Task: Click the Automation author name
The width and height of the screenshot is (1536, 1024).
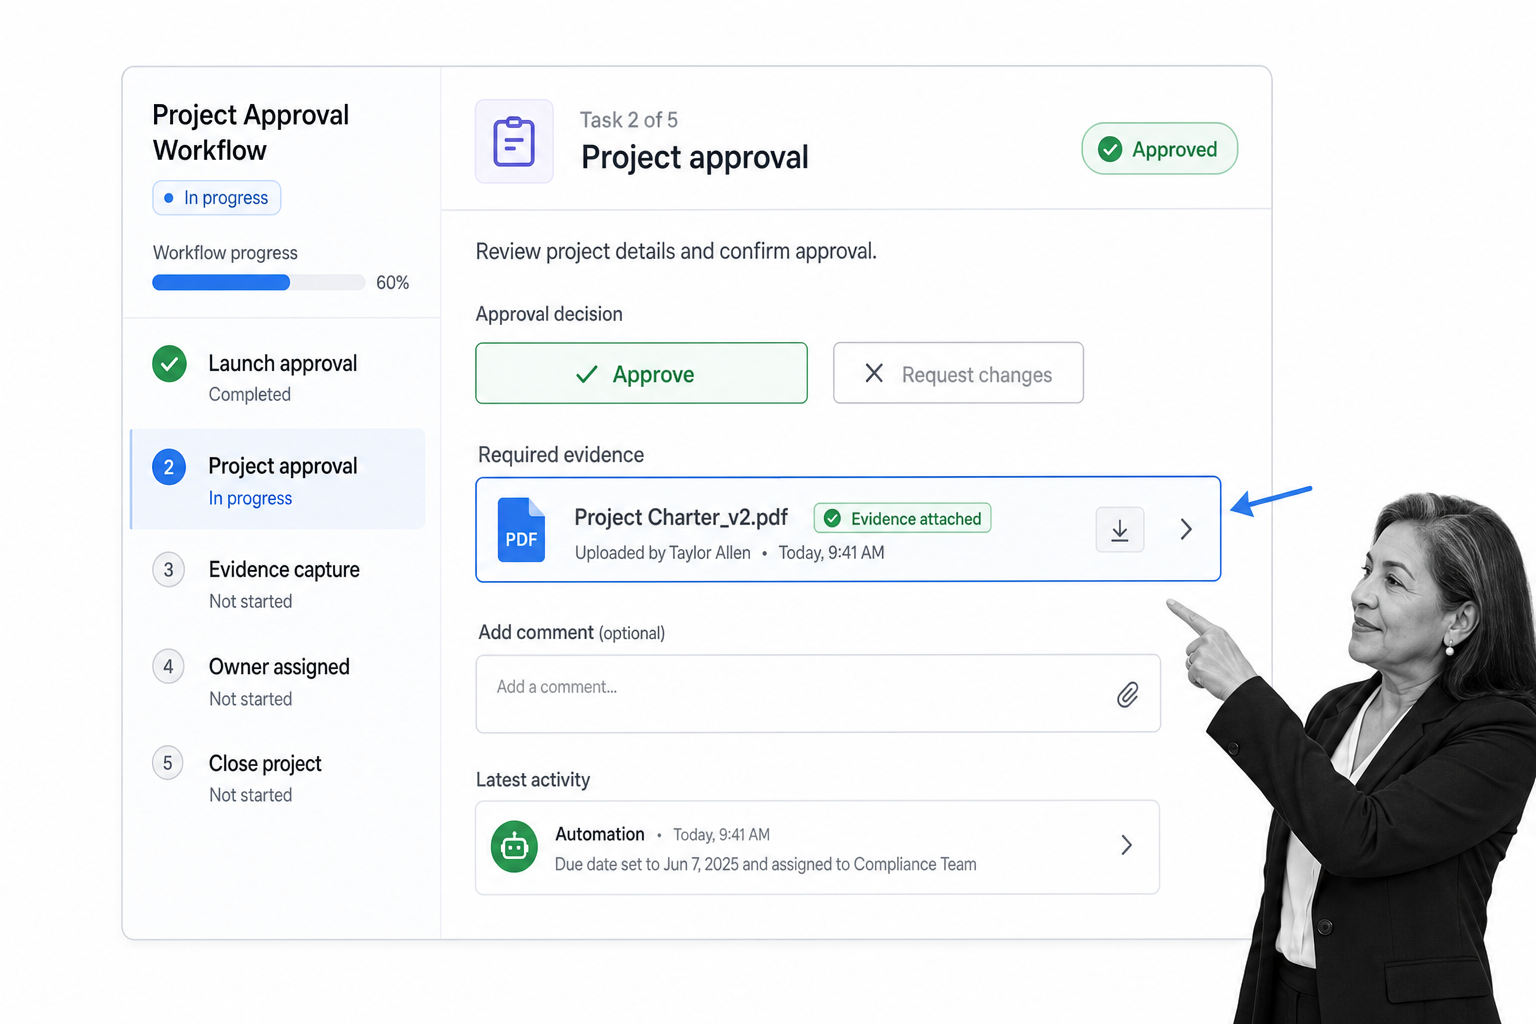Action: [600, 834]
